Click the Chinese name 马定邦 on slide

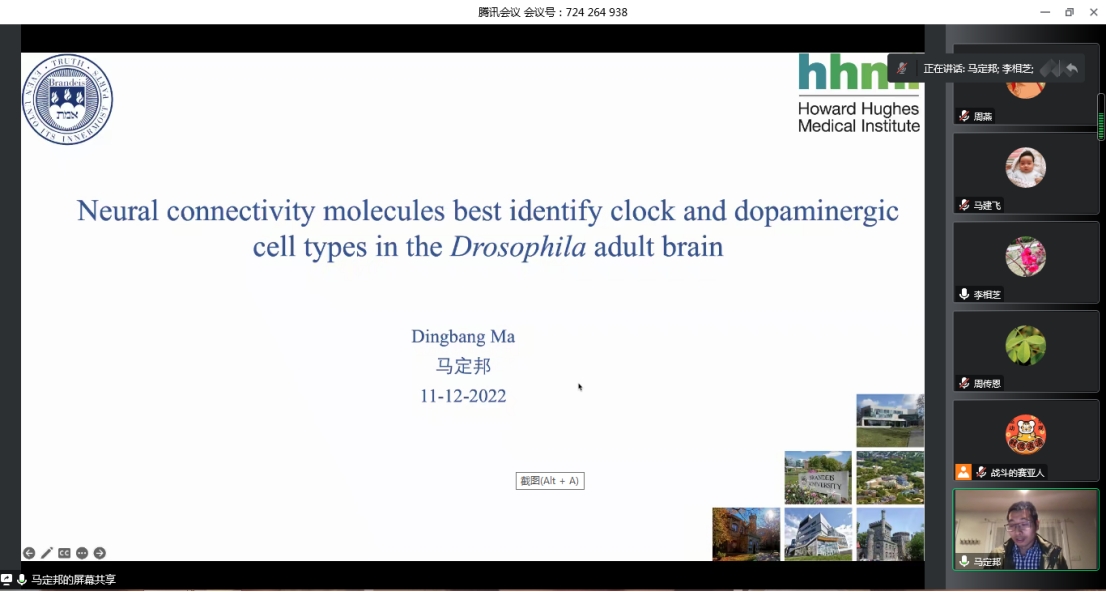click(463, 366)
